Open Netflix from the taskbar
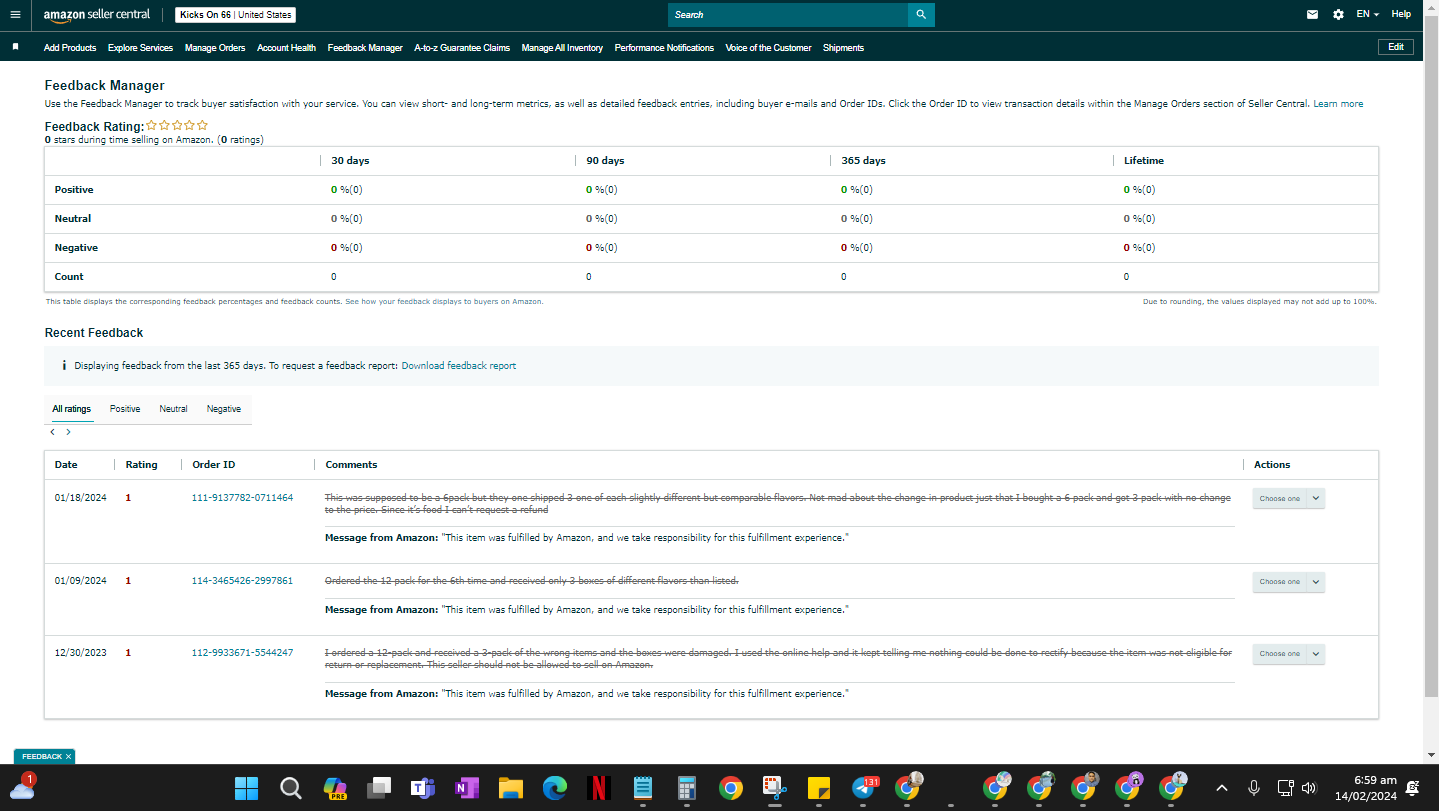 599,789
